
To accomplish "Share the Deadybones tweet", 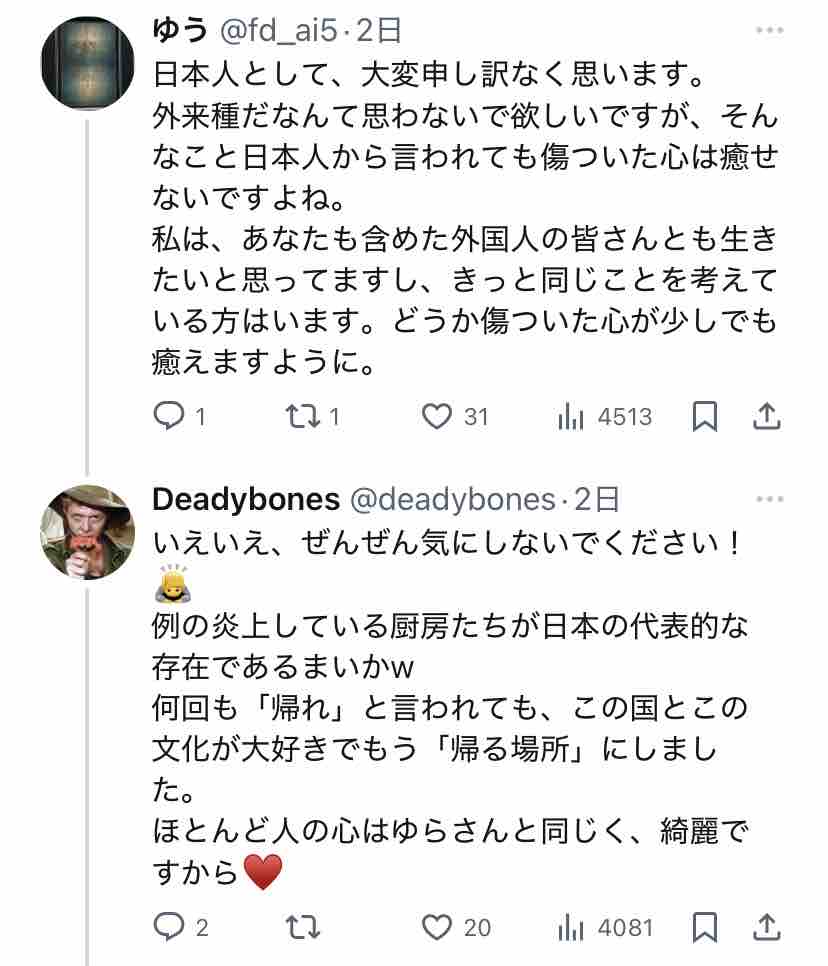I will (767, 927).
